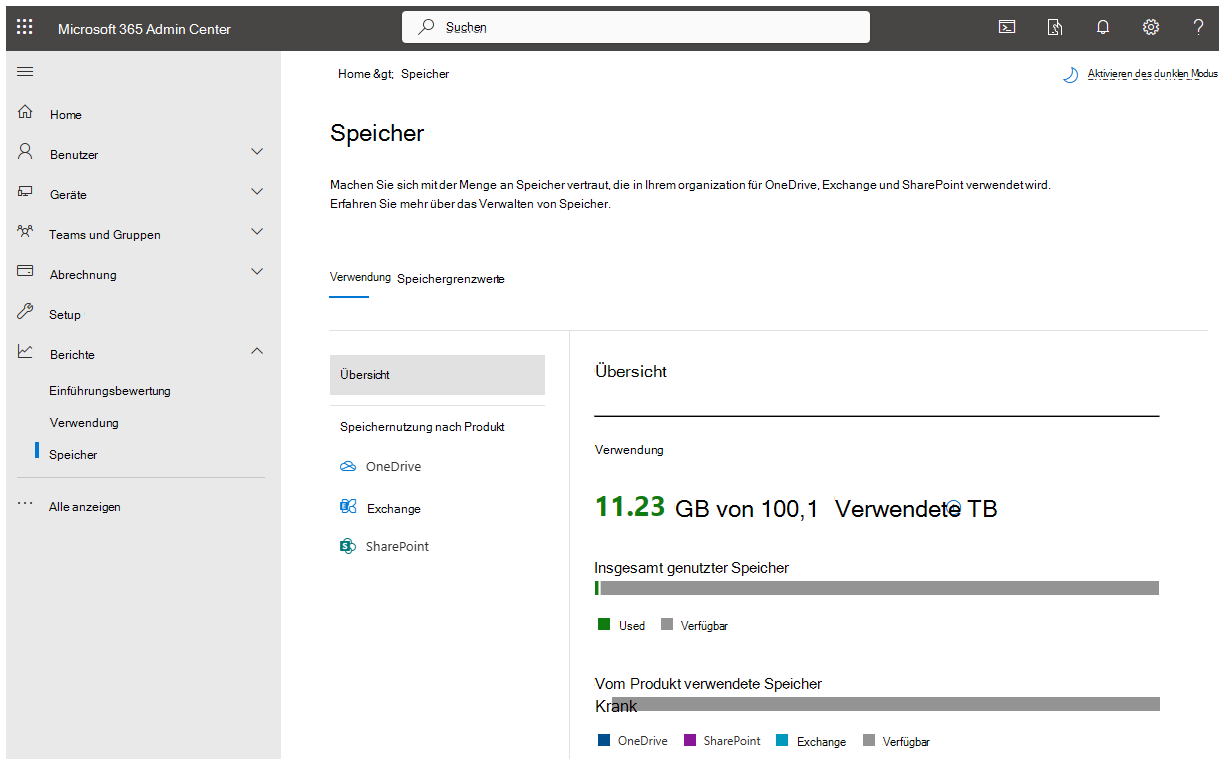1225x765 pixels.
Task: Expand the Geräte menu chevron
Action: coord(257,192)
